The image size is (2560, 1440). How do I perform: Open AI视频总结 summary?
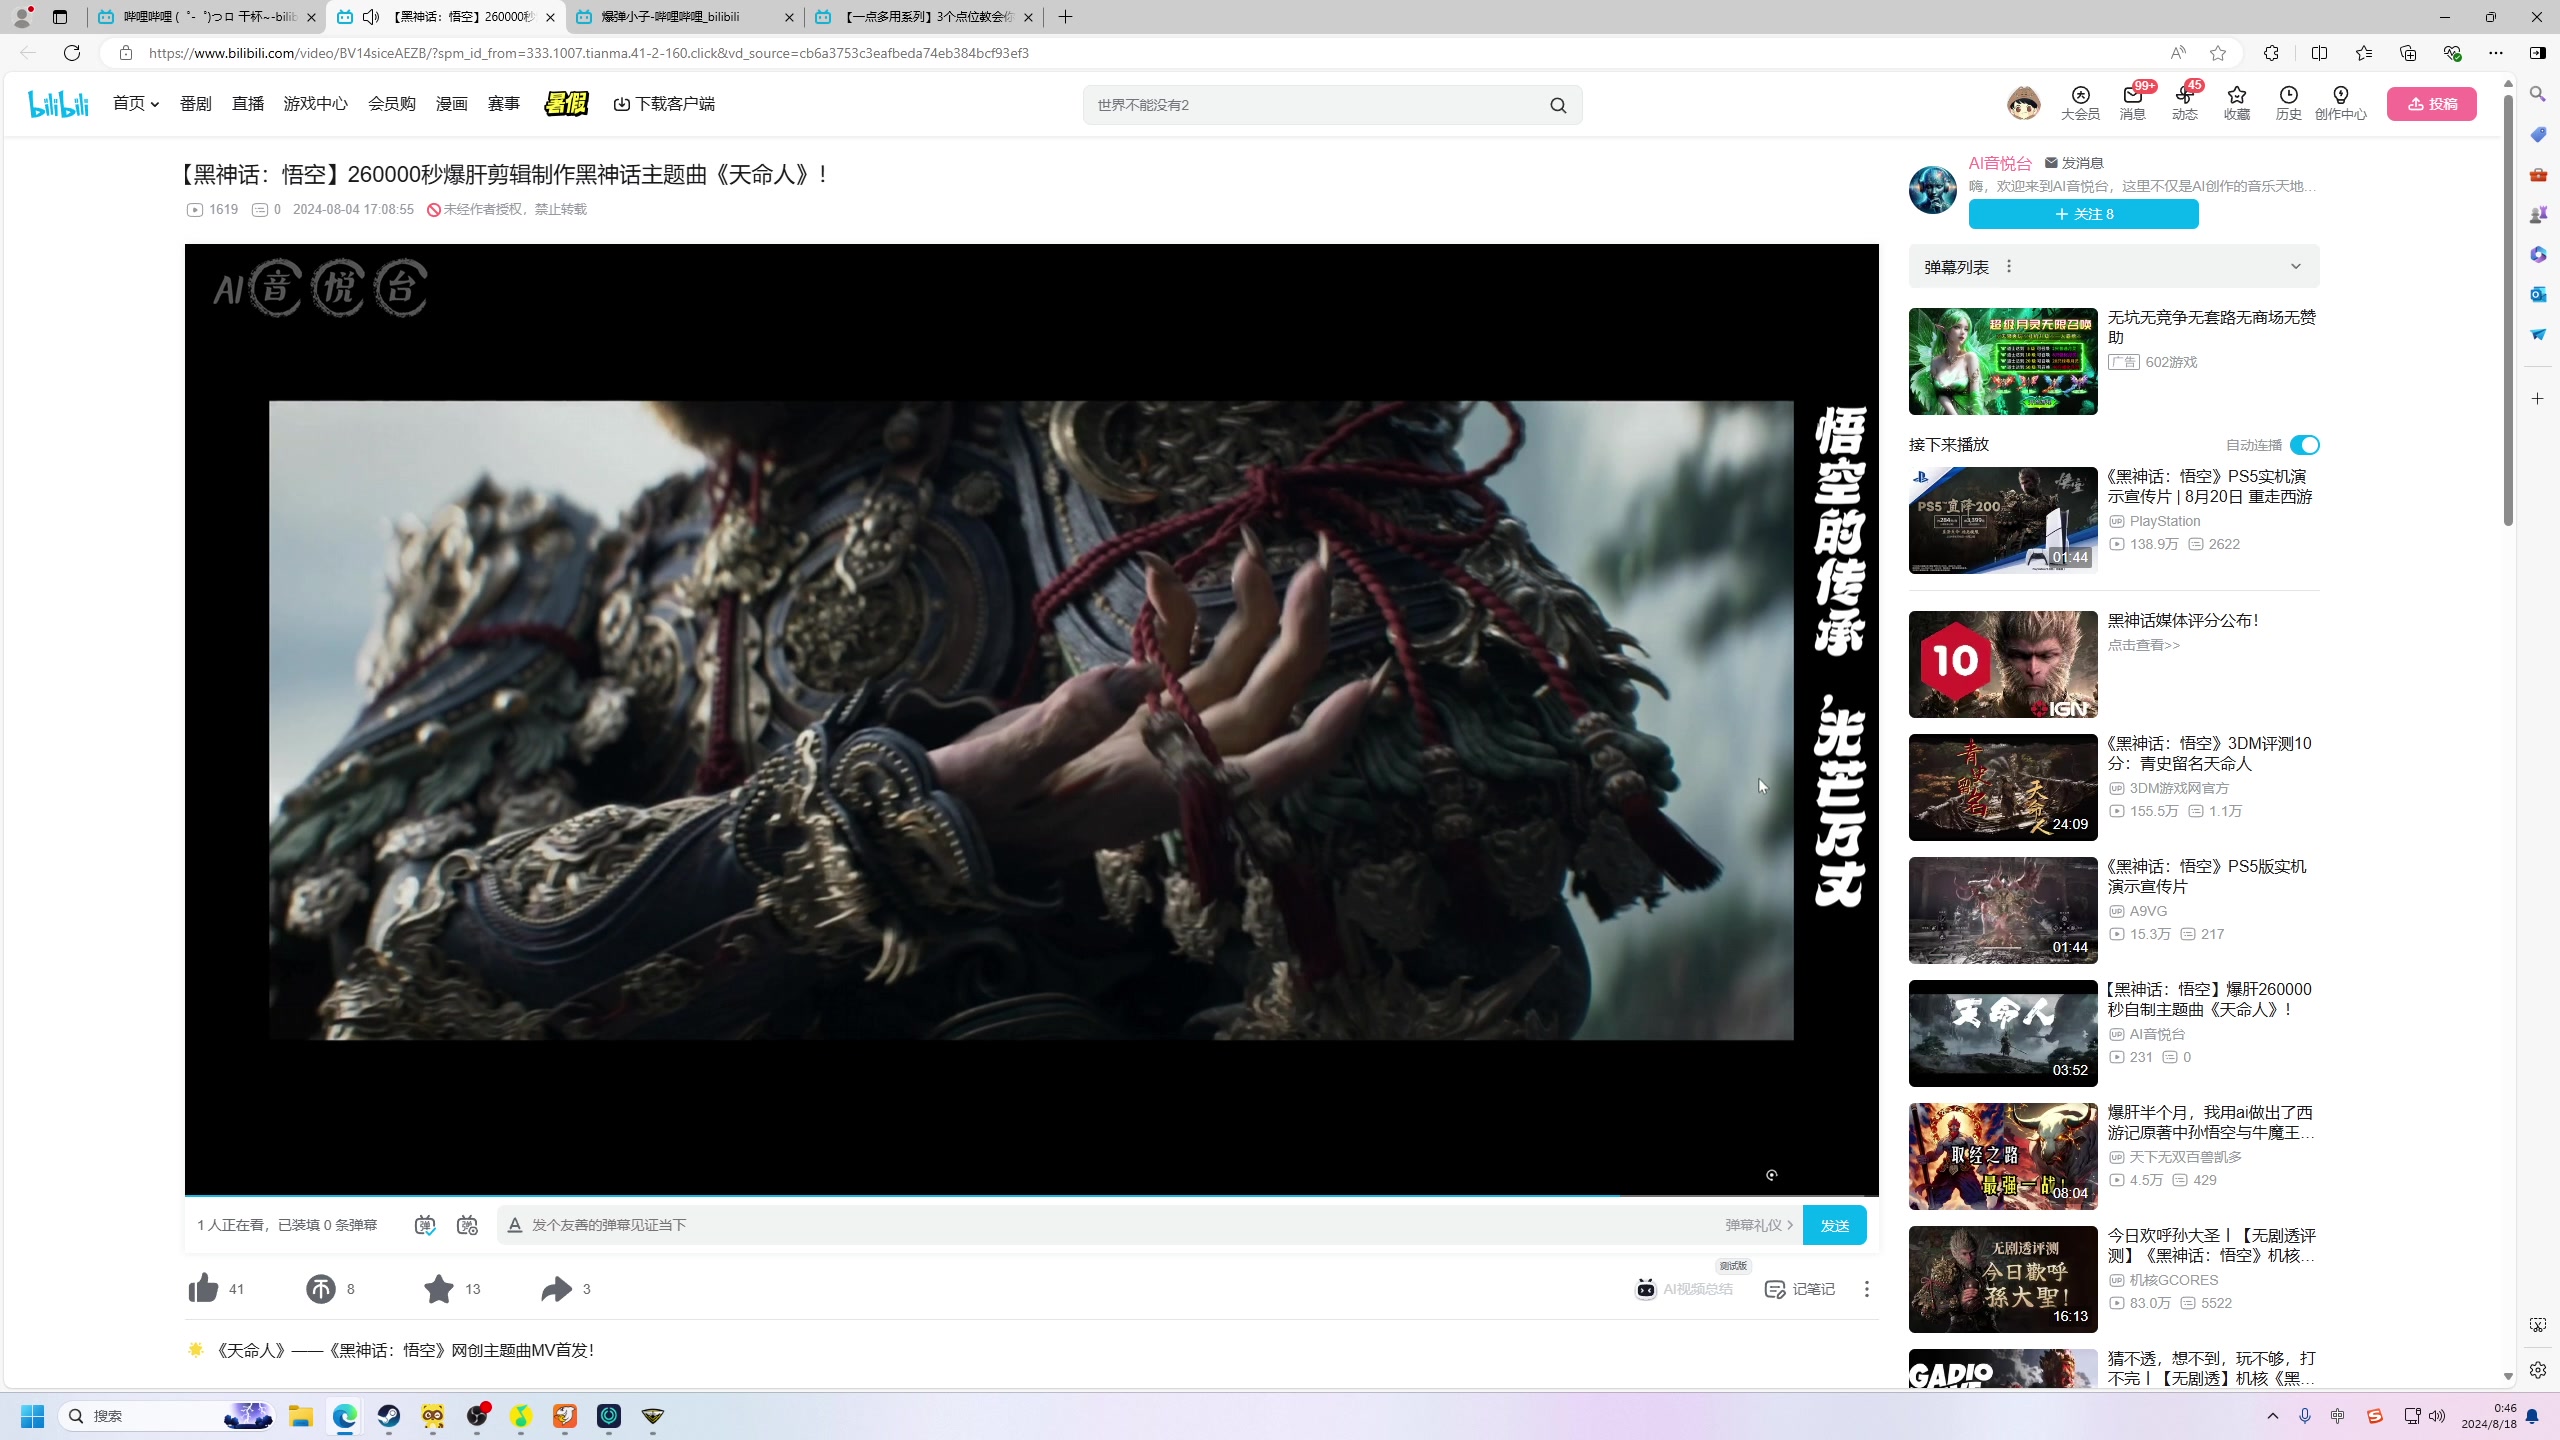[x=1684, y=1288]
